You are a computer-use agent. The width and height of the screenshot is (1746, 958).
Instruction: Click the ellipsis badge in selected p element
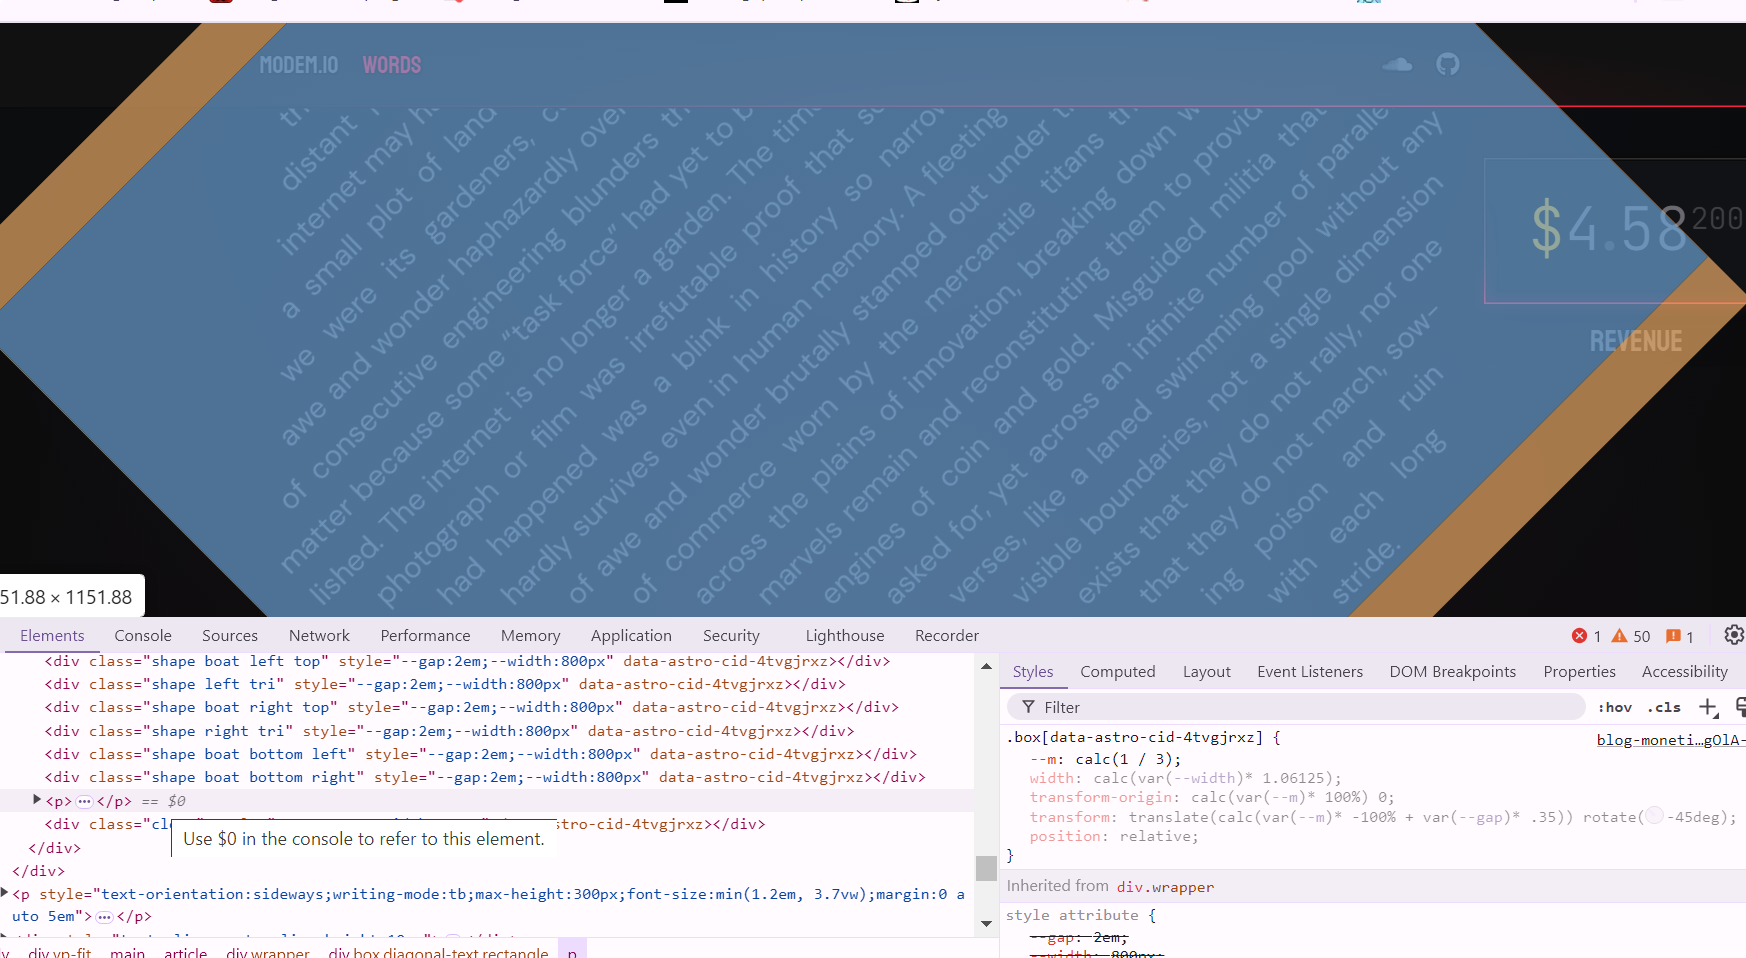(x=84, y=801)
